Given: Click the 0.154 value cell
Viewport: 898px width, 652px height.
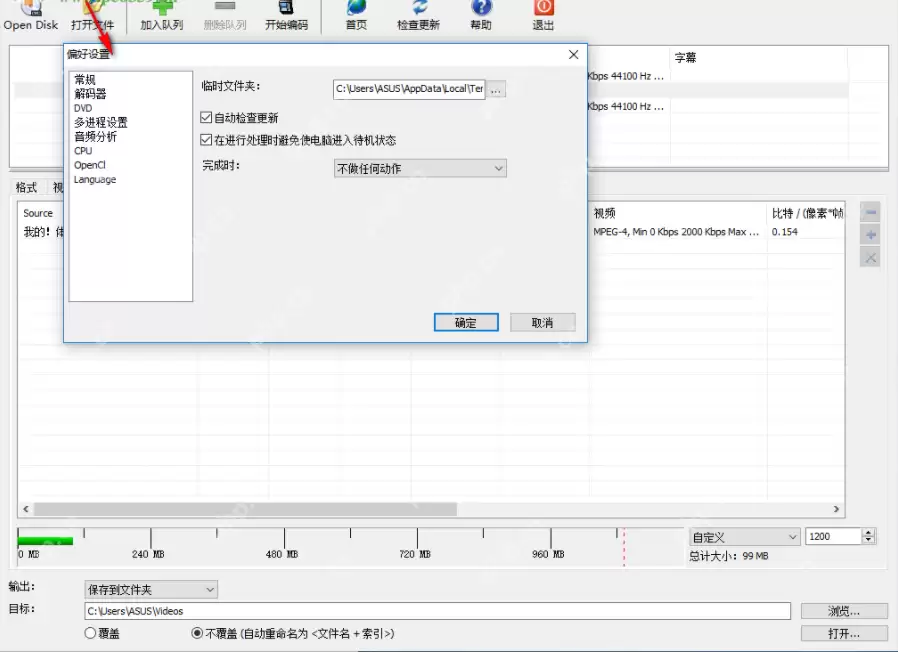Looking at the screenshot, I should (785, 232).
